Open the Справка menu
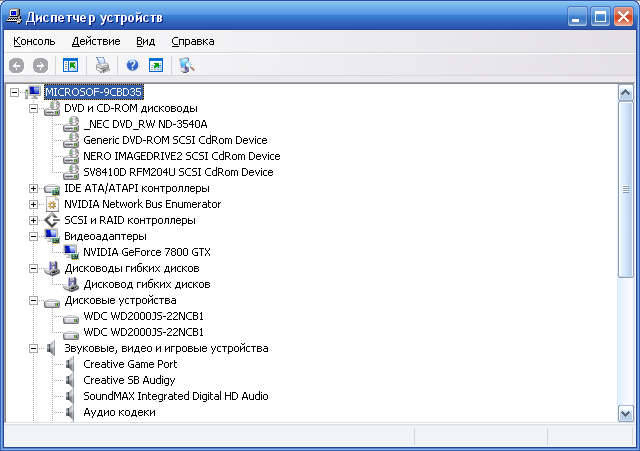Screen dimensions: 640x451 [193, 41]
